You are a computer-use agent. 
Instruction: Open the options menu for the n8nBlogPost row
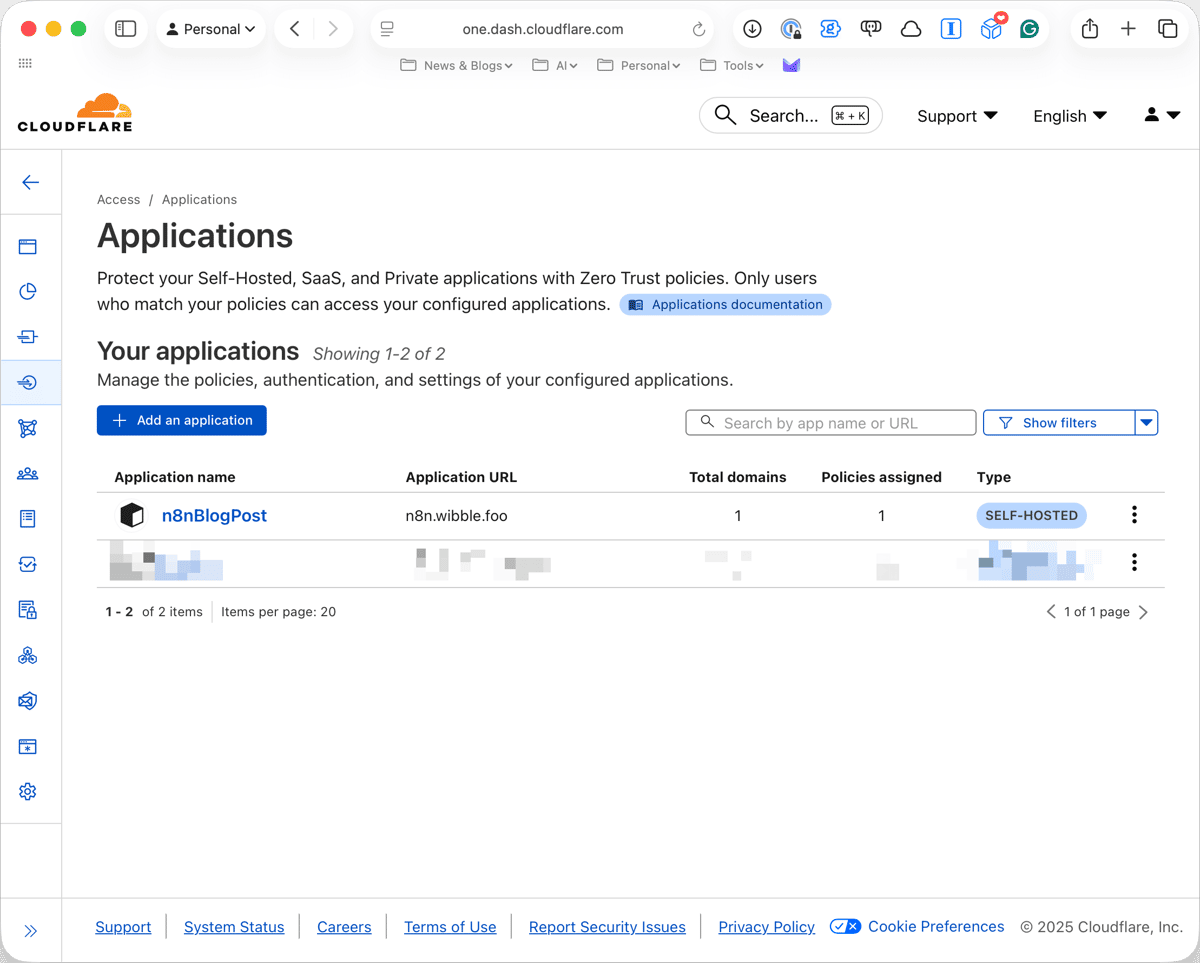click(1134, 515)
